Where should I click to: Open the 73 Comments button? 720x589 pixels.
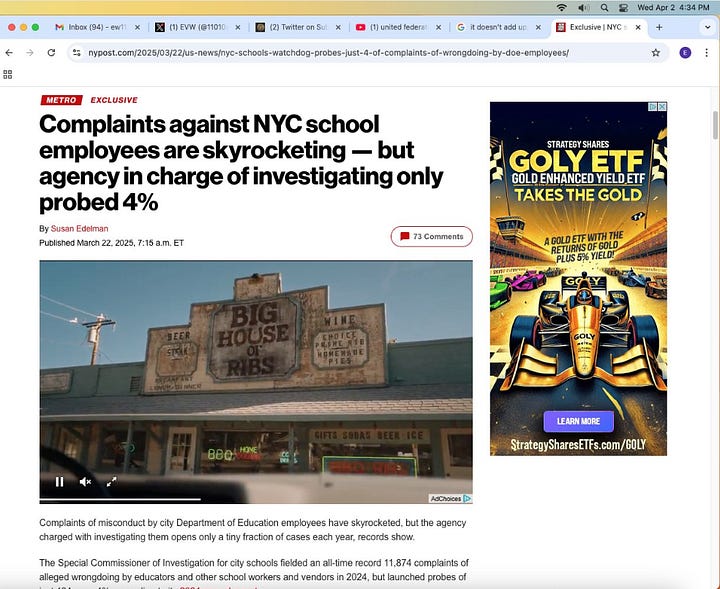[x=432, y=236]
